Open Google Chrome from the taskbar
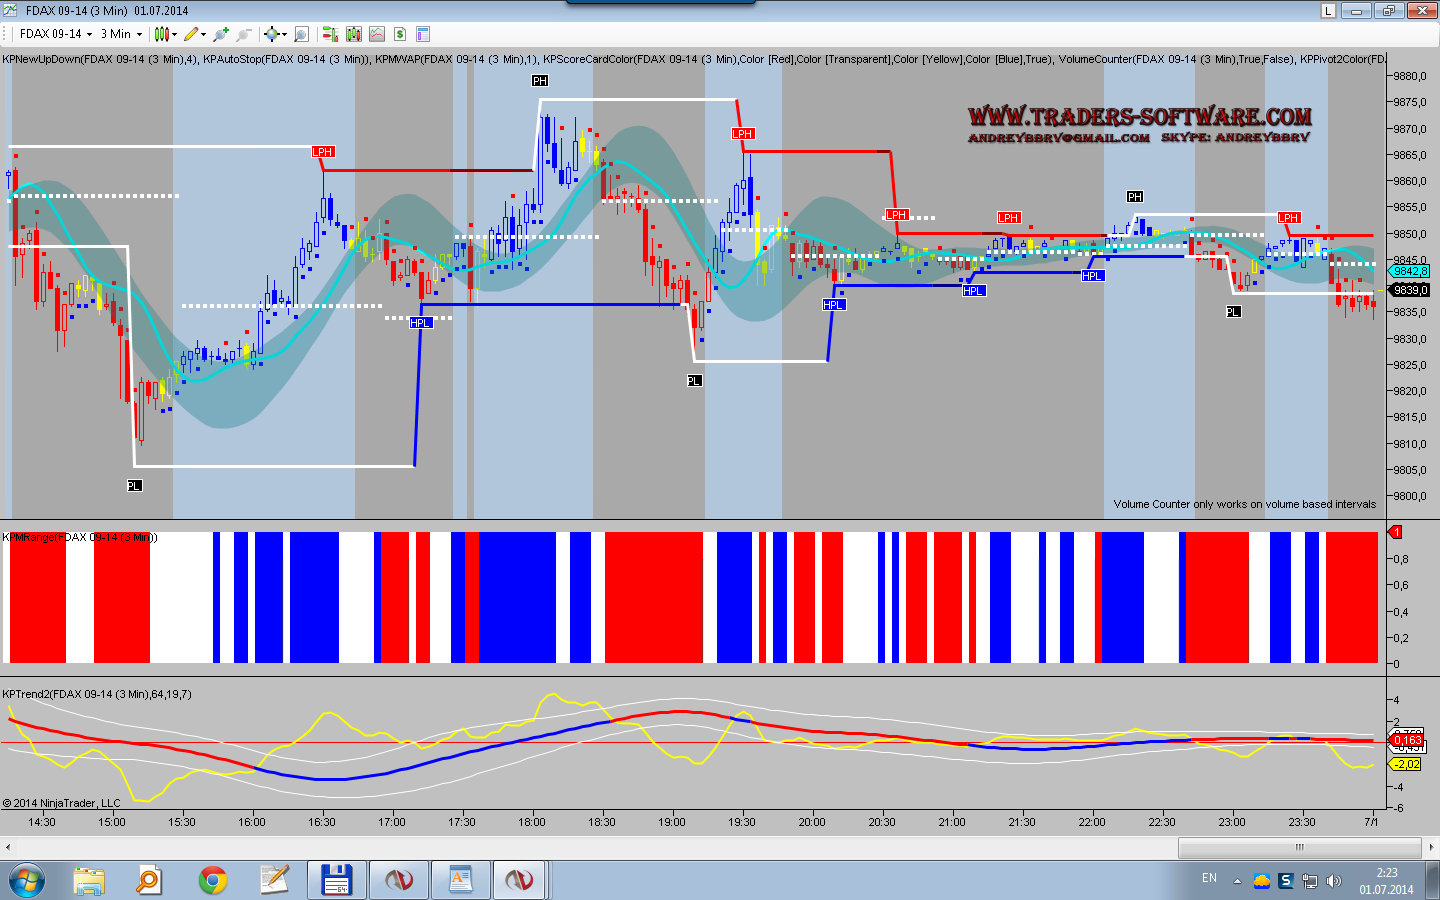 coord(212,880)
